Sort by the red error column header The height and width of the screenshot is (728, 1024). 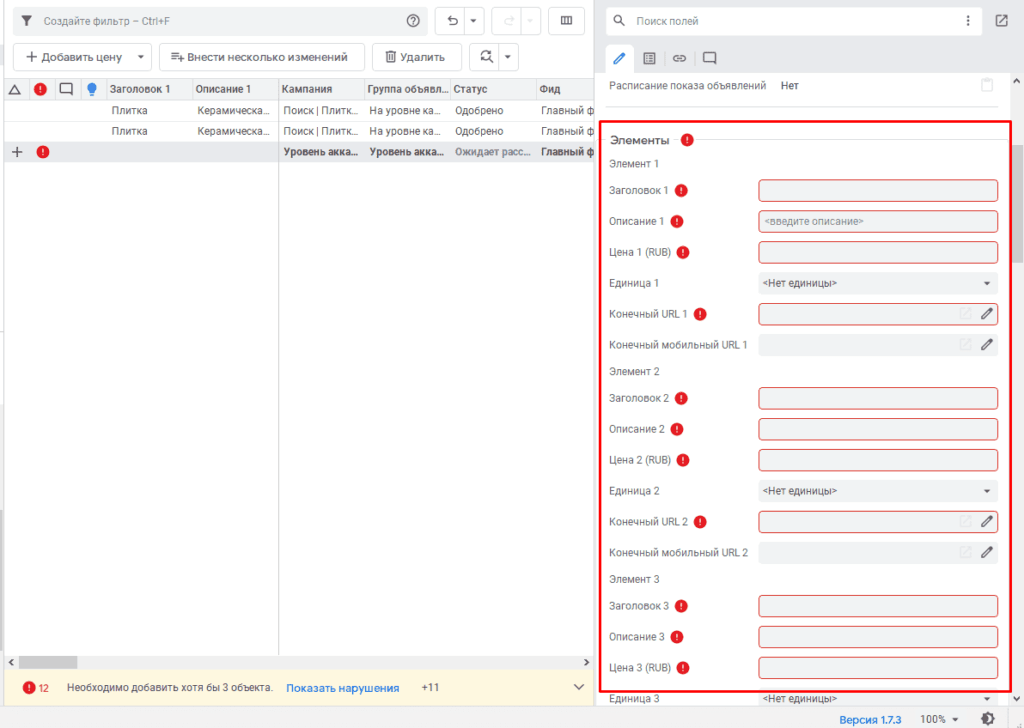tap(40, 89)
